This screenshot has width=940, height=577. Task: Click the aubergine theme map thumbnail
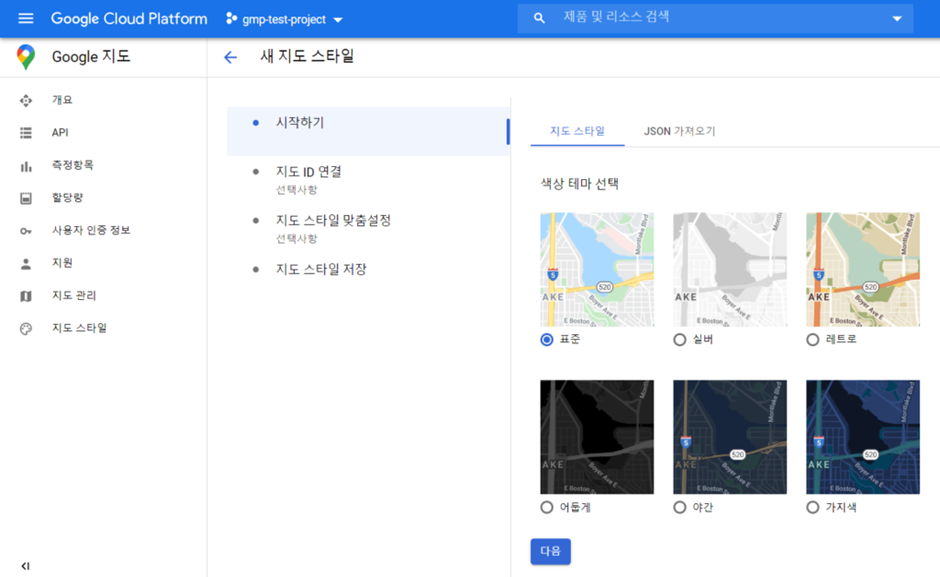click(863, 437)
